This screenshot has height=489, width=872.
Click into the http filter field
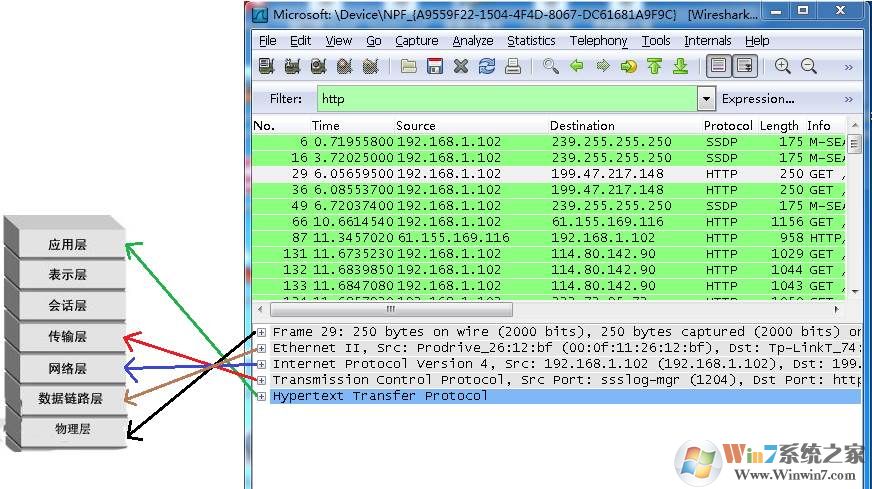point(507,99)
